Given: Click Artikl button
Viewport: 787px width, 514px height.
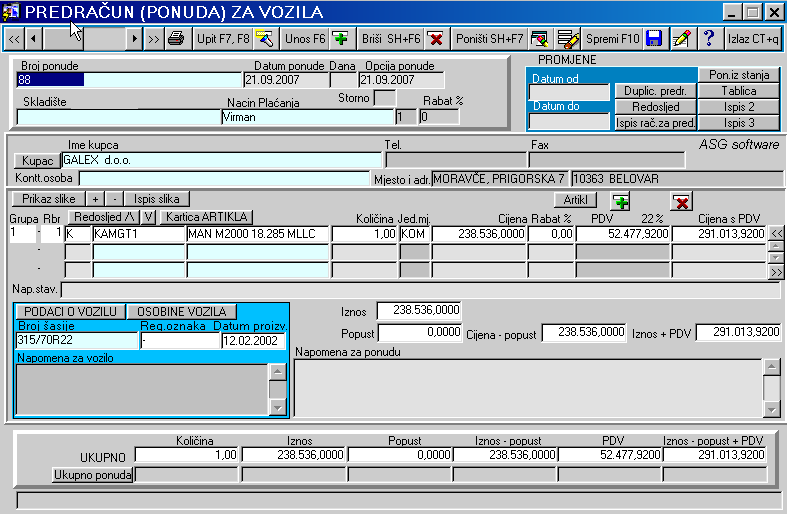Looking at the screenshot, I should pyautogui.click(x=575, y=200).
